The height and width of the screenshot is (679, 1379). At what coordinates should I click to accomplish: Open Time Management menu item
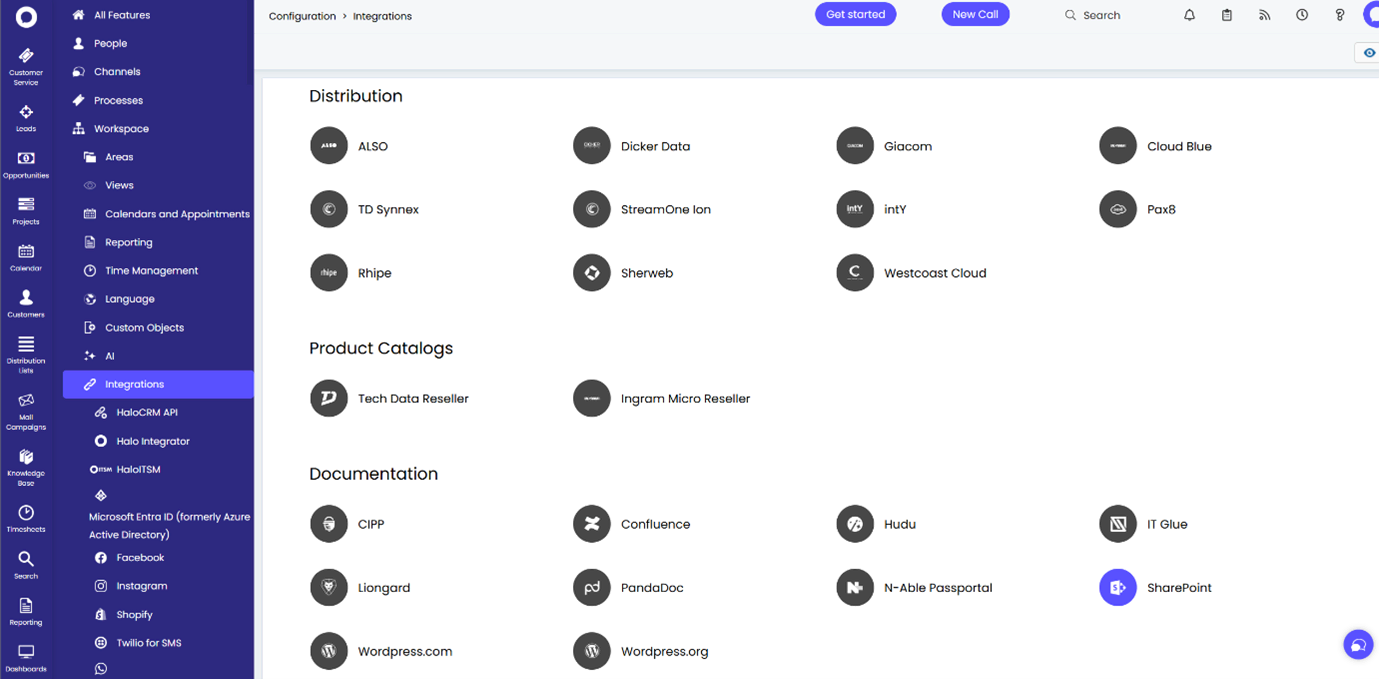pyautogui.click(x=151, y=271)
